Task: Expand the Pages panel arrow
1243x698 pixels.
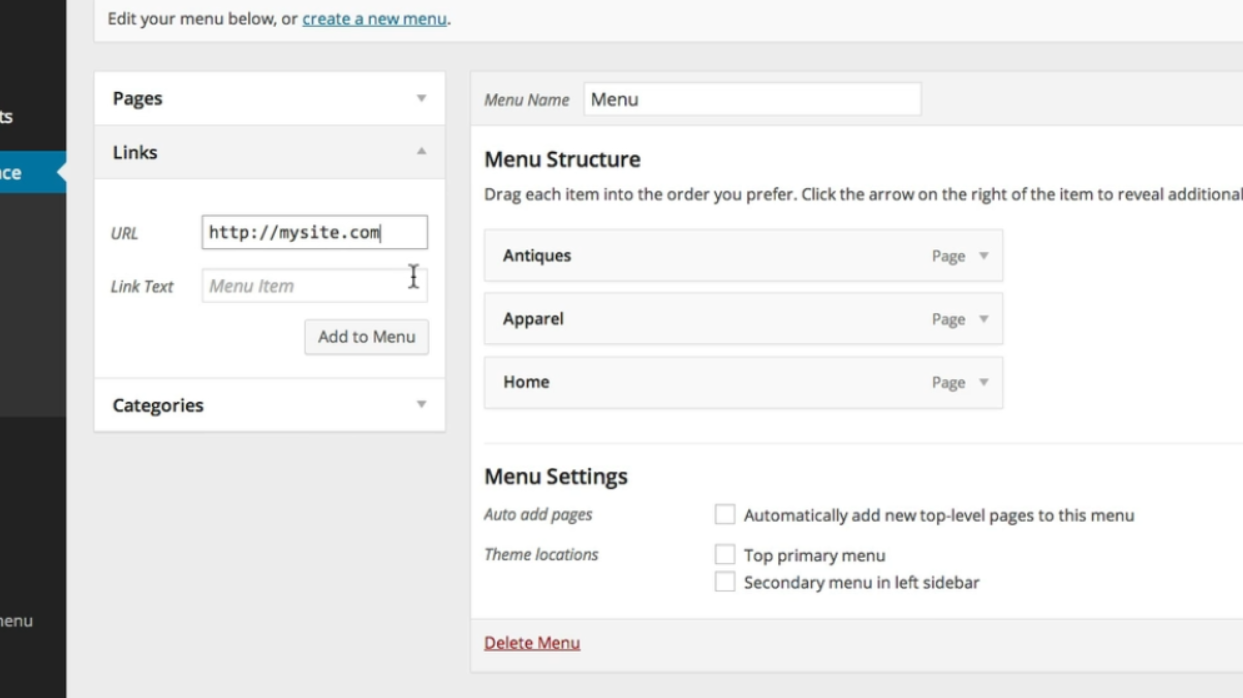Action: click(x=421, y=98)
